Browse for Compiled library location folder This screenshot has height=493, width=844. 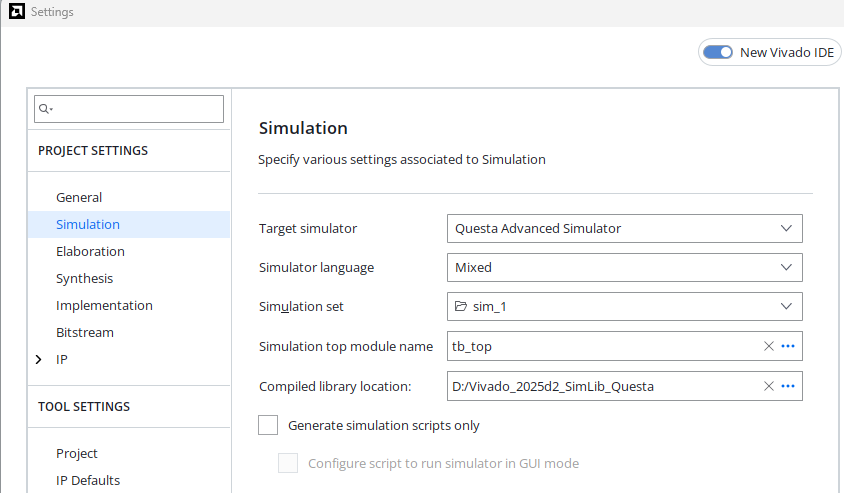click(788, 386)
